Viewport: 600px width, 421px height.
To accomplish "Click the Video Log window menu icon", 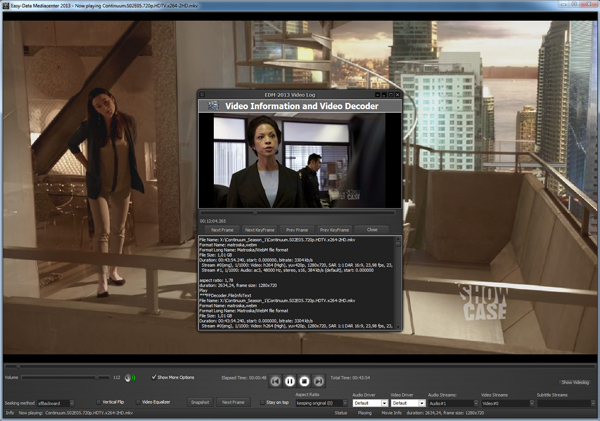I will [202, 94].
